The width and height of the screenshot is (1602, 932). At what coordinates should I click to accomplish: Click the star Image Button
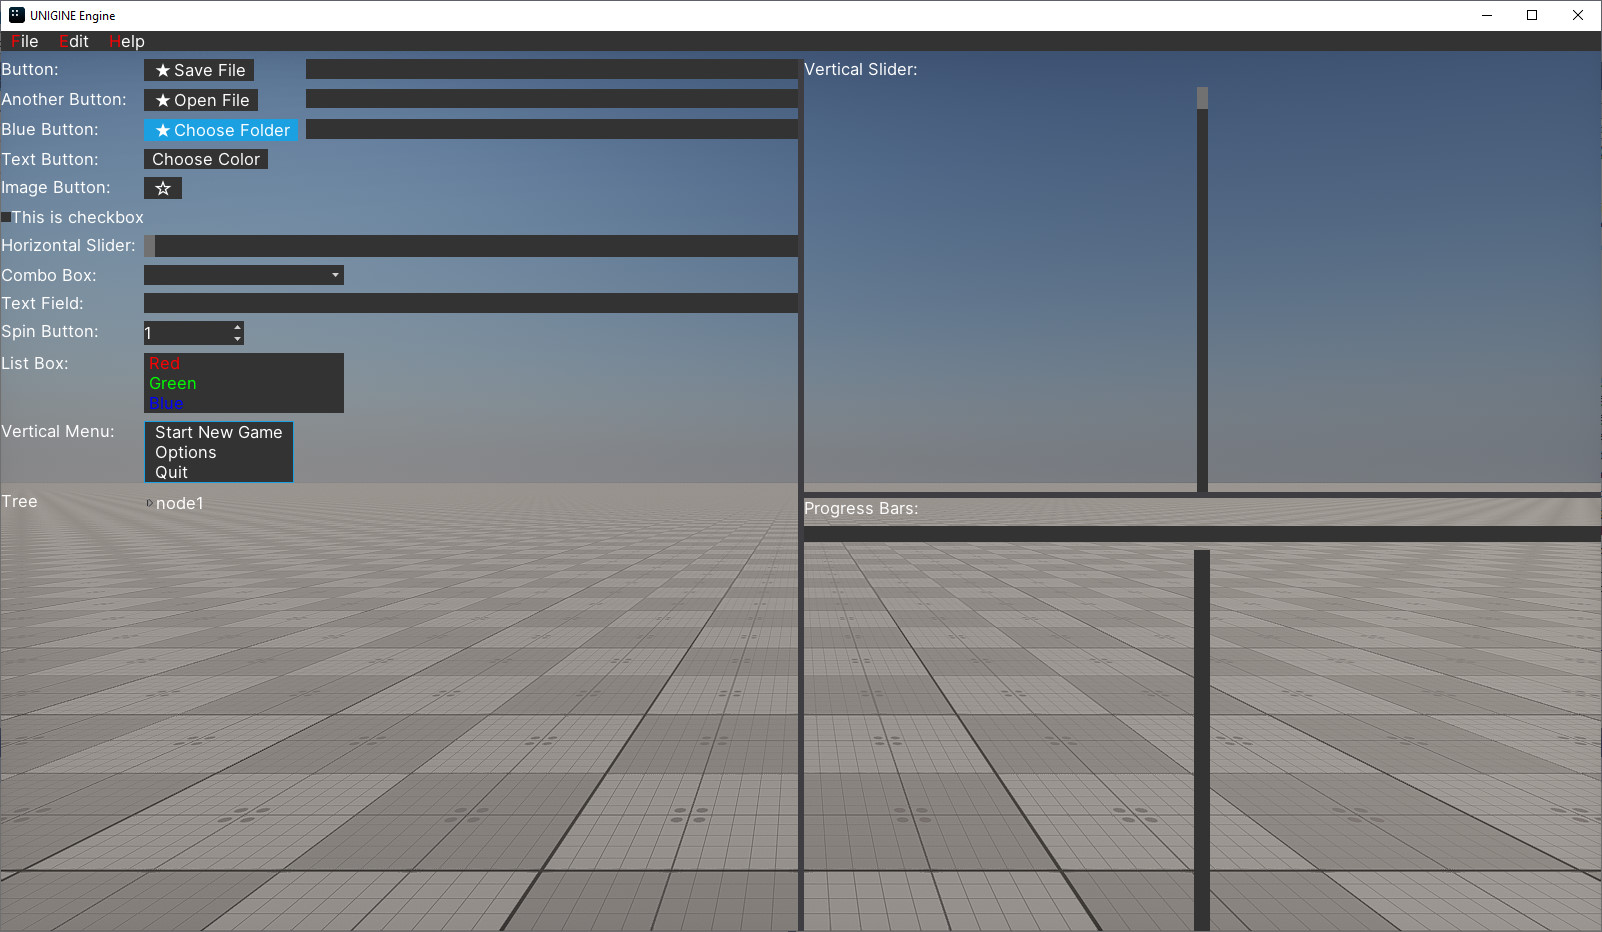[x=163, y=188]
